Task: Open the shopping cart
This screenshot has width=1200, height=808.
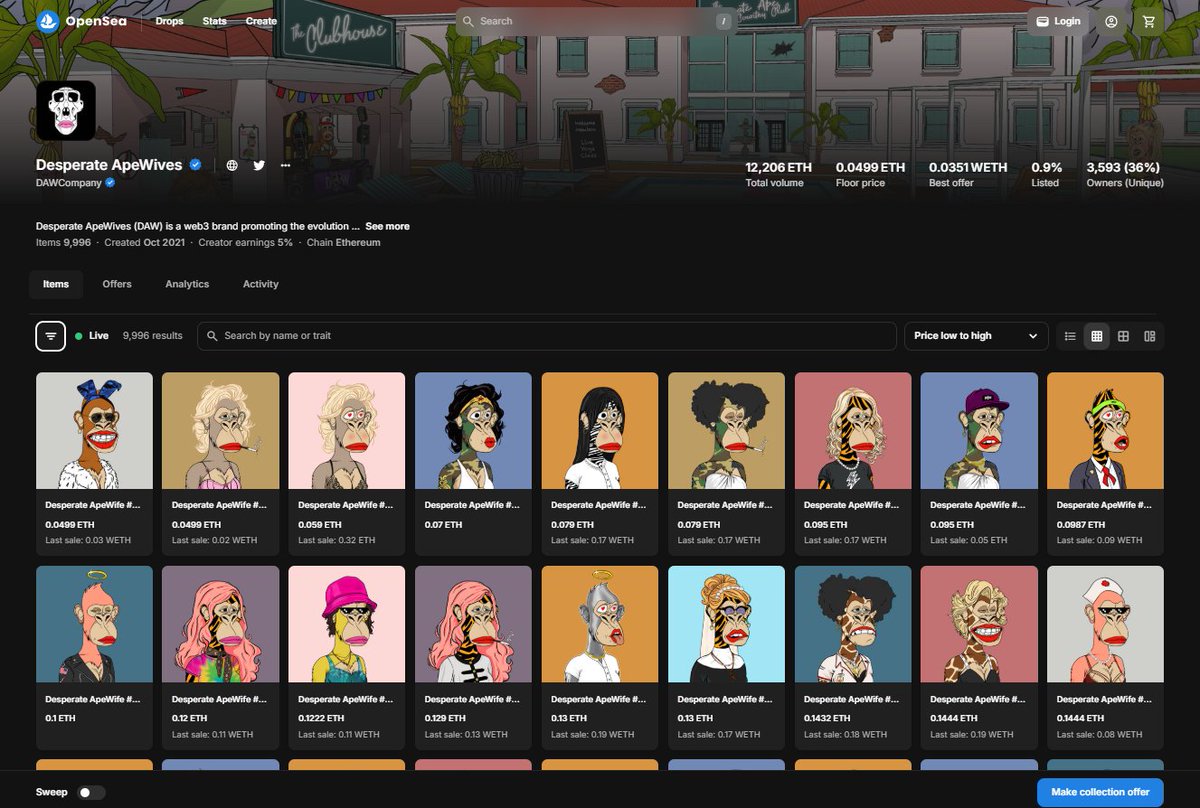Action: pyautogui.click(x=1147, y=20)
